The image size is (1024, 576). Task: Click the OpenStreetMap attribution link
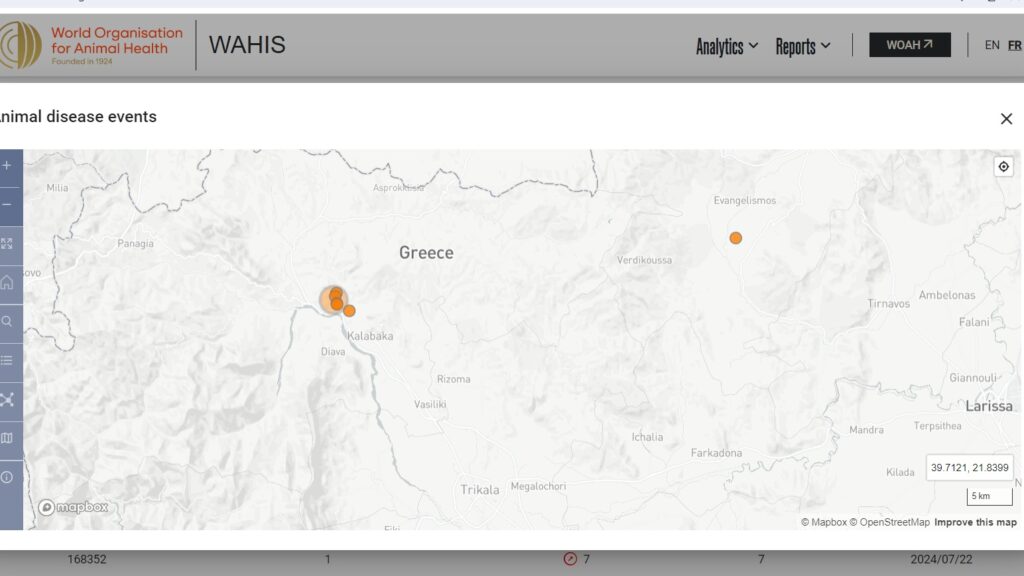point(890,522)
